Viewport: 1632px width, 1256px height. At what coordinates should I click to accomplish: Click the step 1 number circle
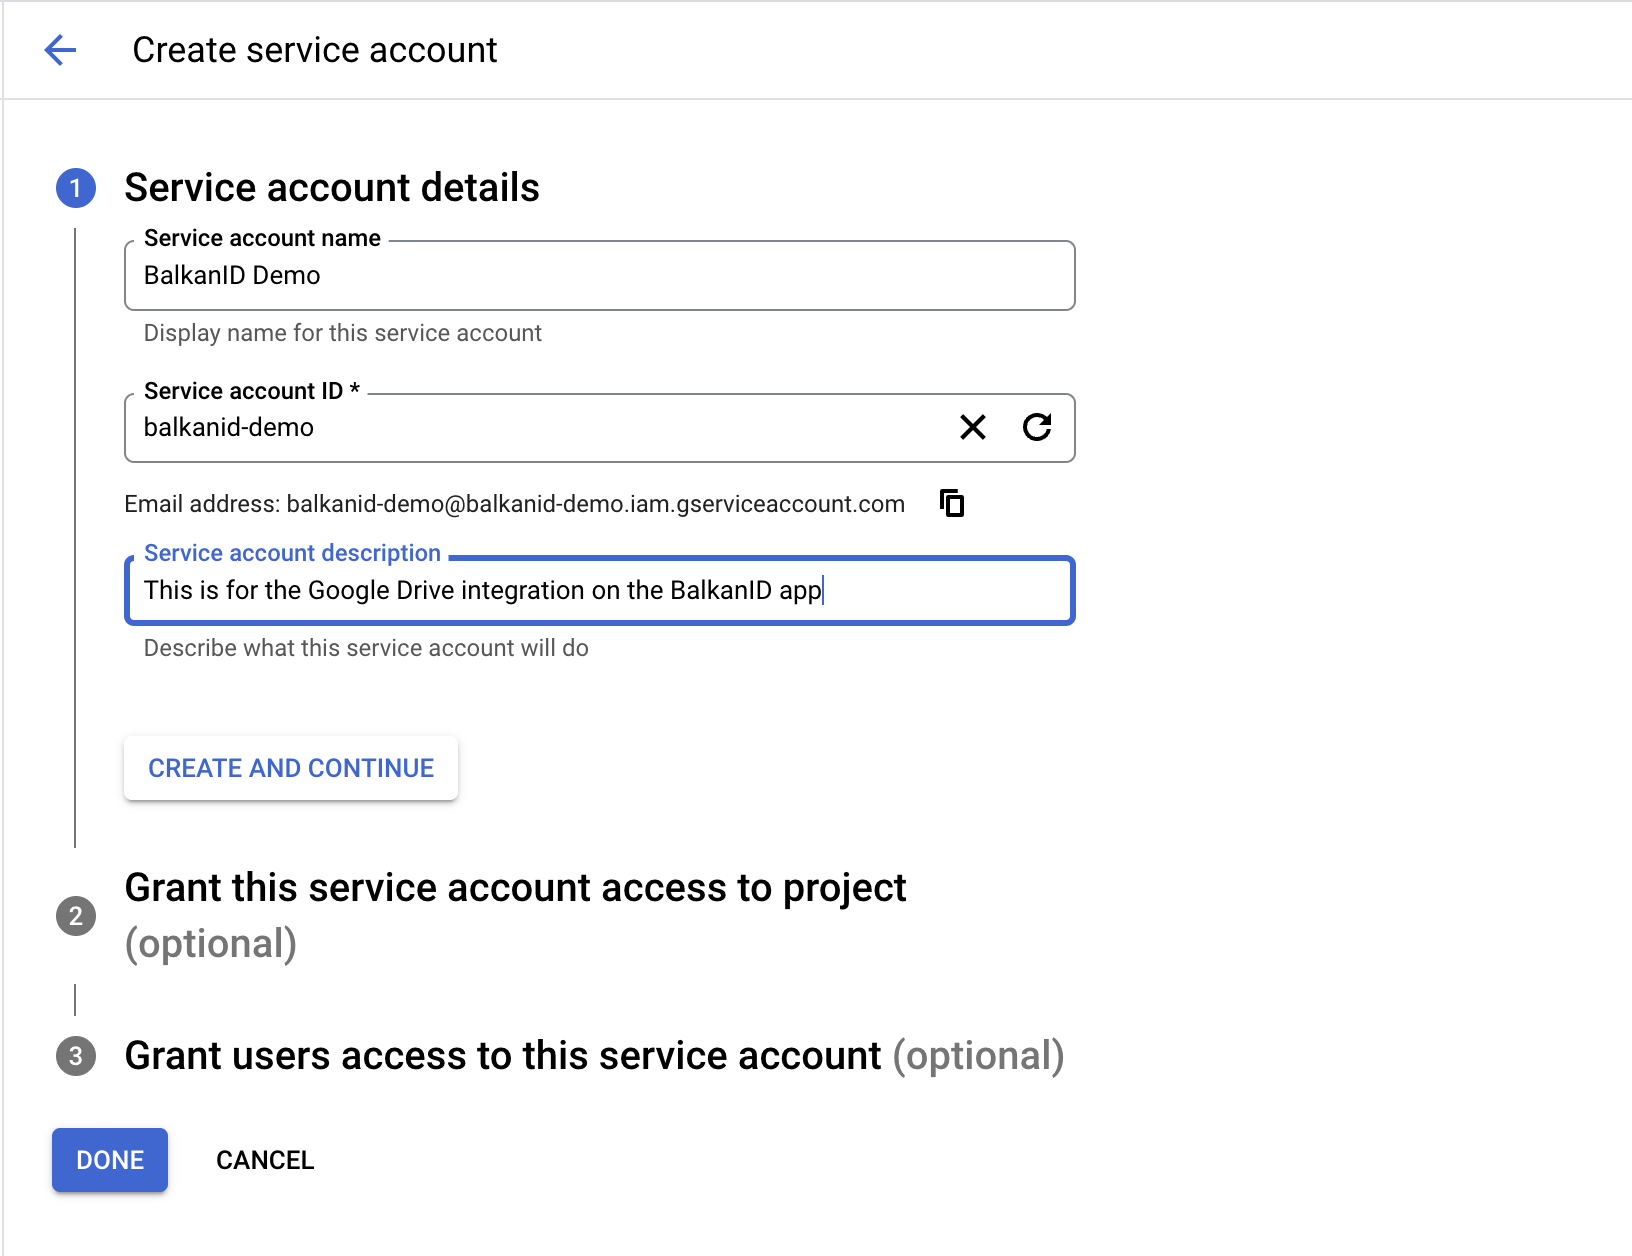point(76,188)
